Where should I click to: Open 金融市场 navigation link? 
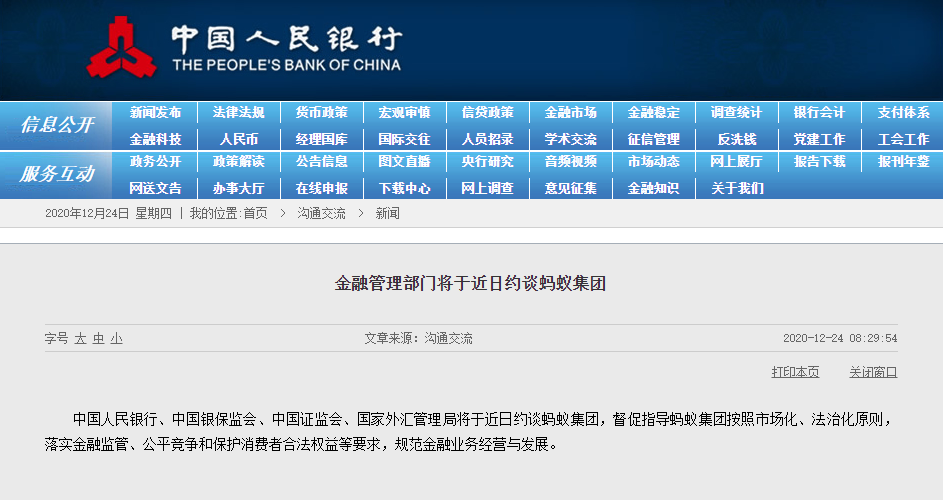pyautogui.click(x=570, y=113)
